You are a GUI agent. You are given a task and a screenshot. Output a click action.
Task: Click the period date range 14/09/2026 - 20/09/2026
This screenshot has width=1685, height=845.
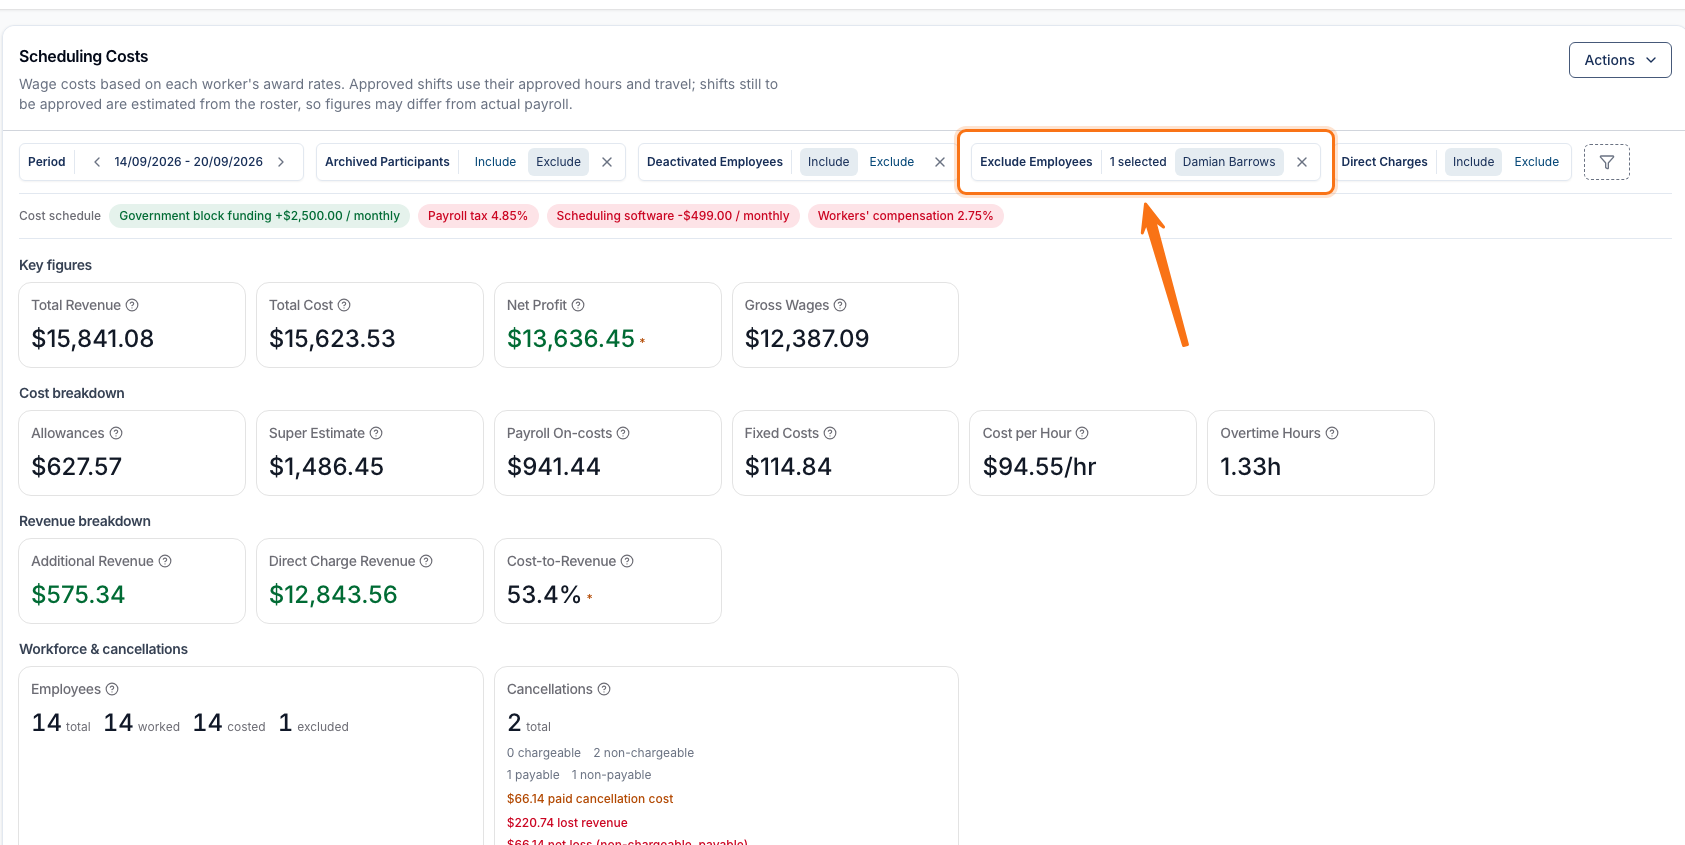[188, 162]
